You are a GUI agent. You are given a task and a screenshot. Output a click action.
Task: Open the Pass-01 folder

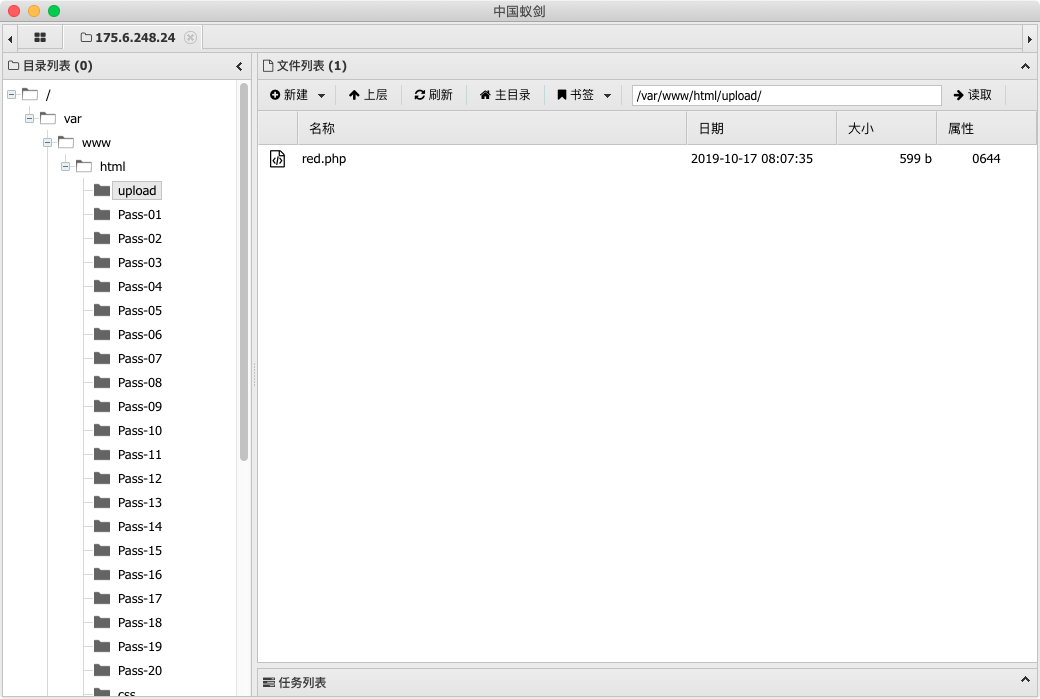click(x=128, y=214)
